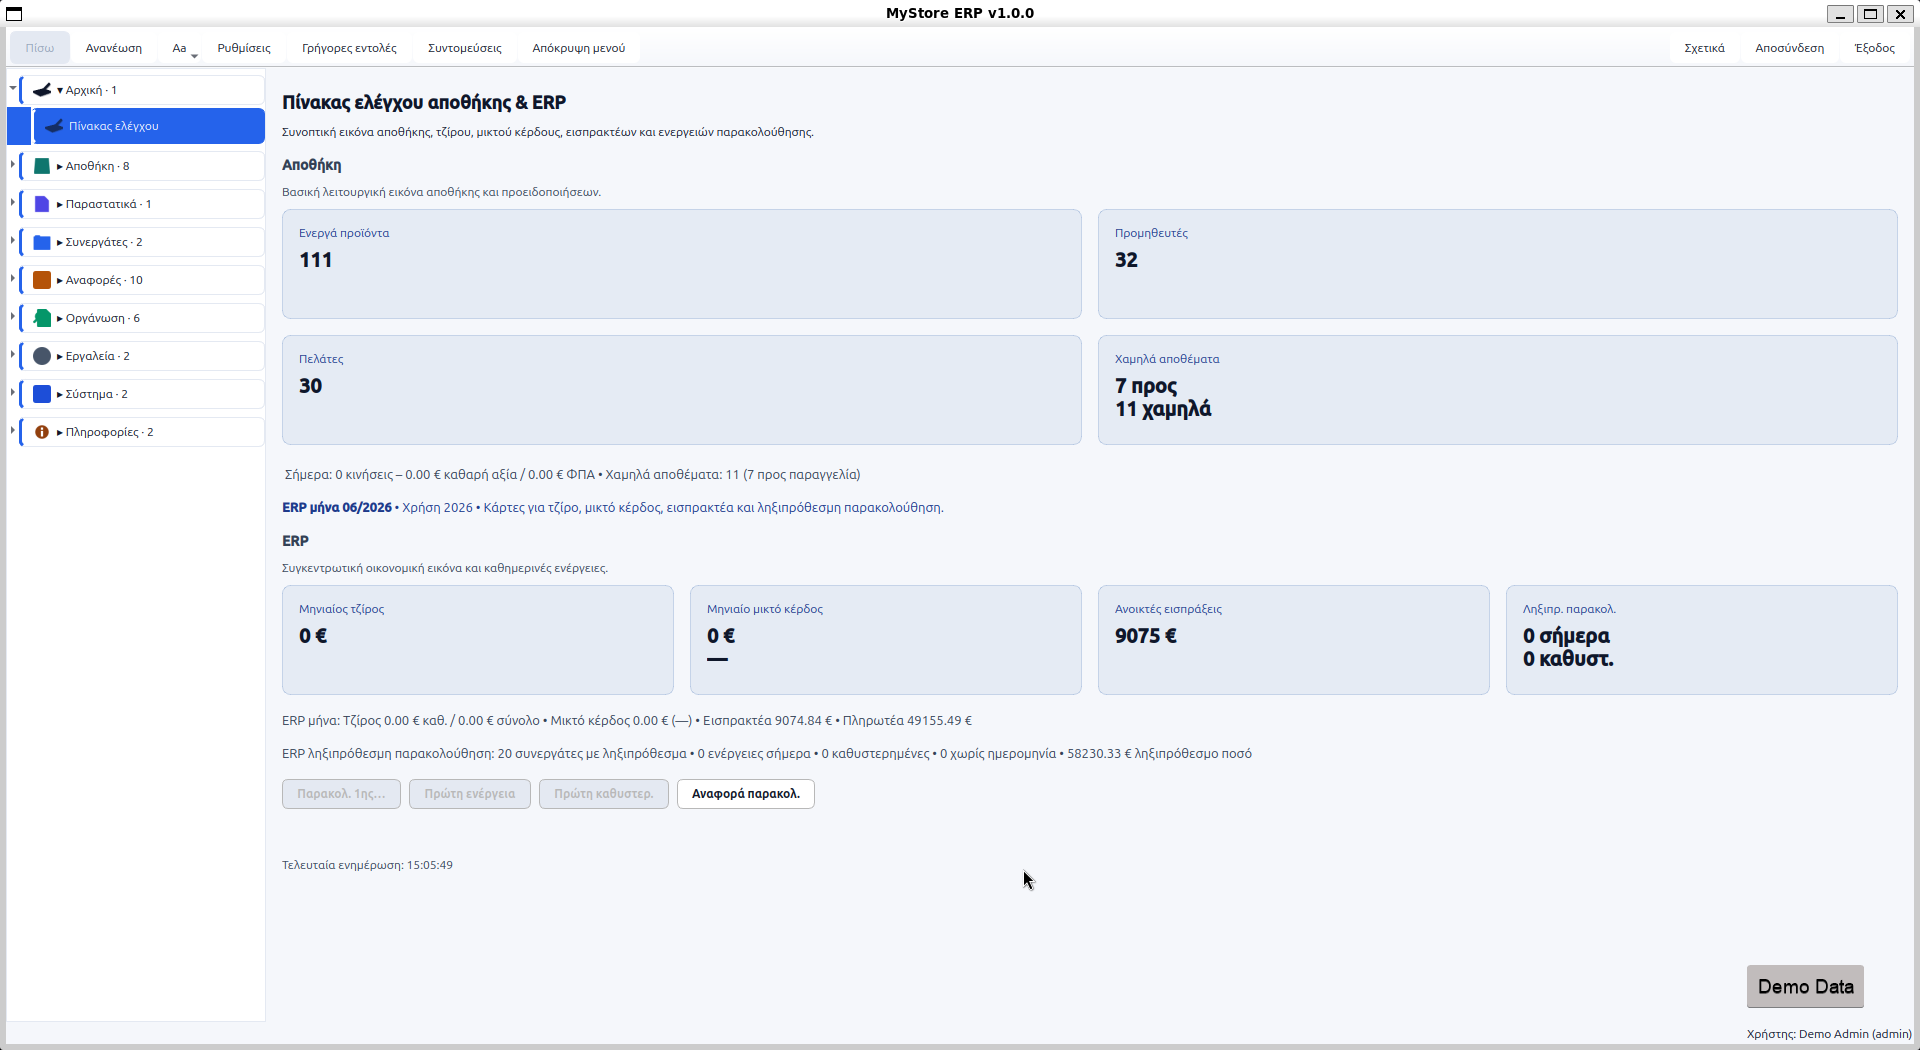Click the grey round Εργαλεία icon
Screen dimensions: 1920x1050
(42, 356)
